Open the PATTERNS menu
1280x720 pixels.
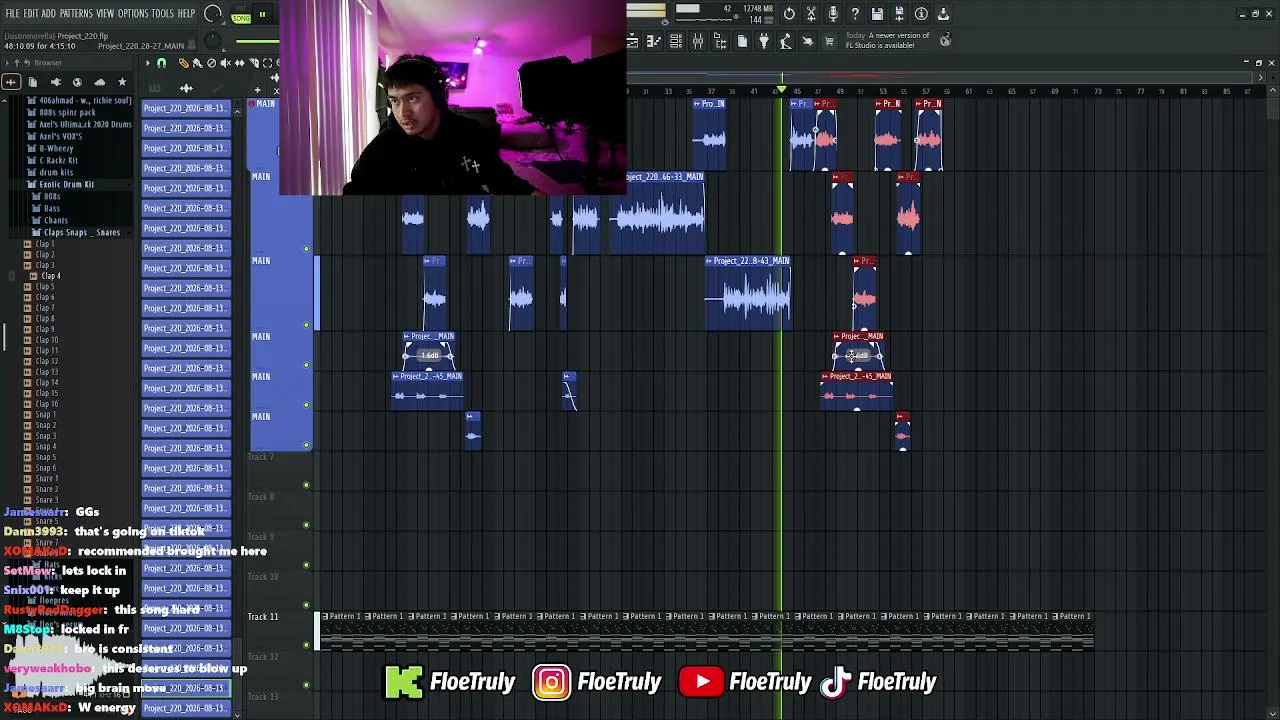[76, 14]
